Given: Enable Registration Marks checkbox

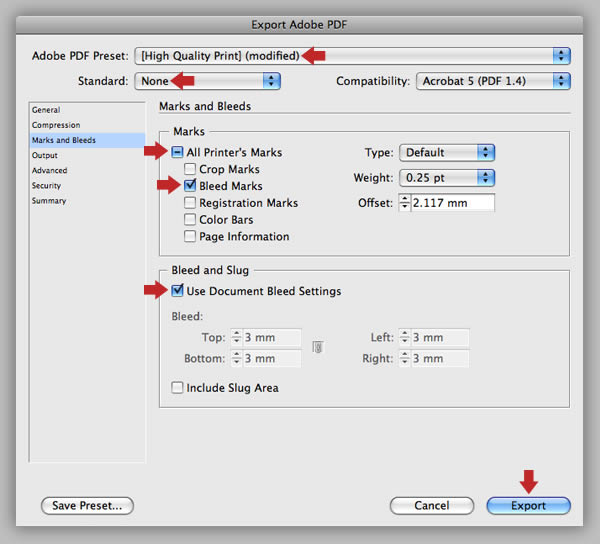Looking at the screenshot, I should click(190, 202).
